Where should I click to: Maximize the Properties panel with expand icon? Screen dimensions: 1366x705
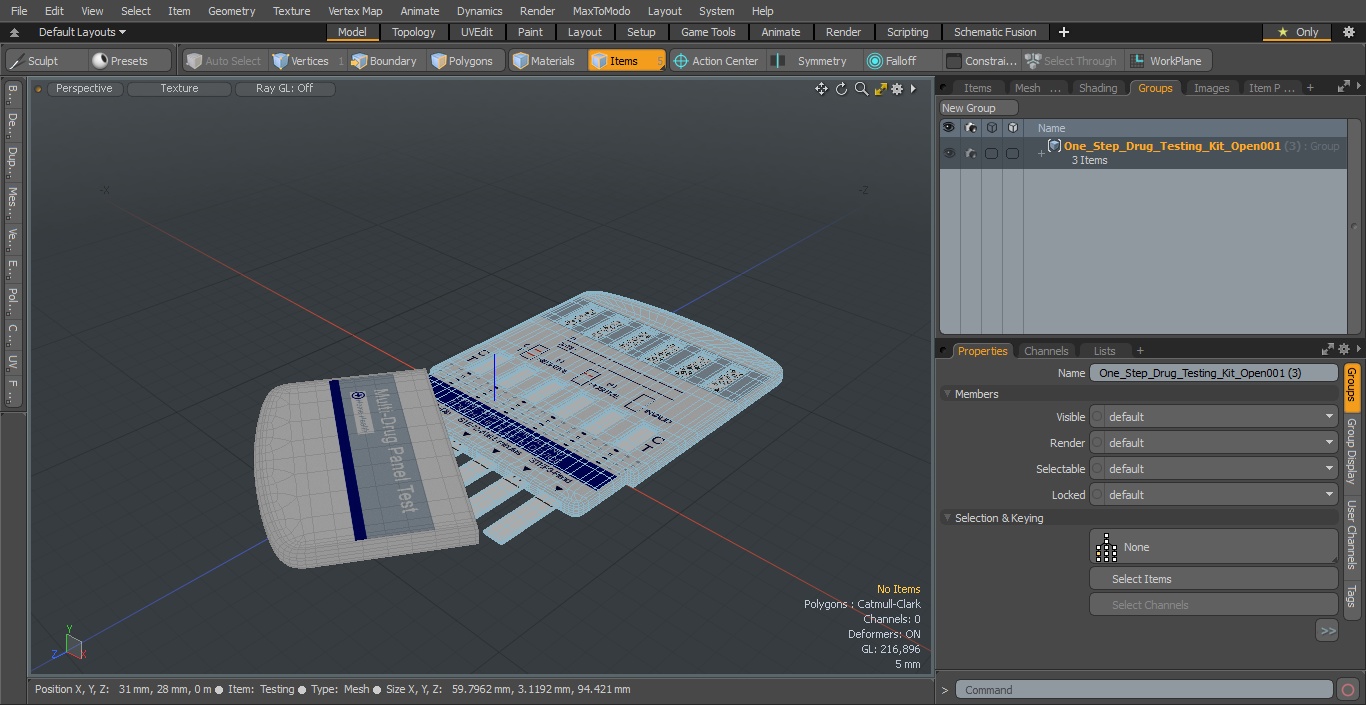point(1328,349)
